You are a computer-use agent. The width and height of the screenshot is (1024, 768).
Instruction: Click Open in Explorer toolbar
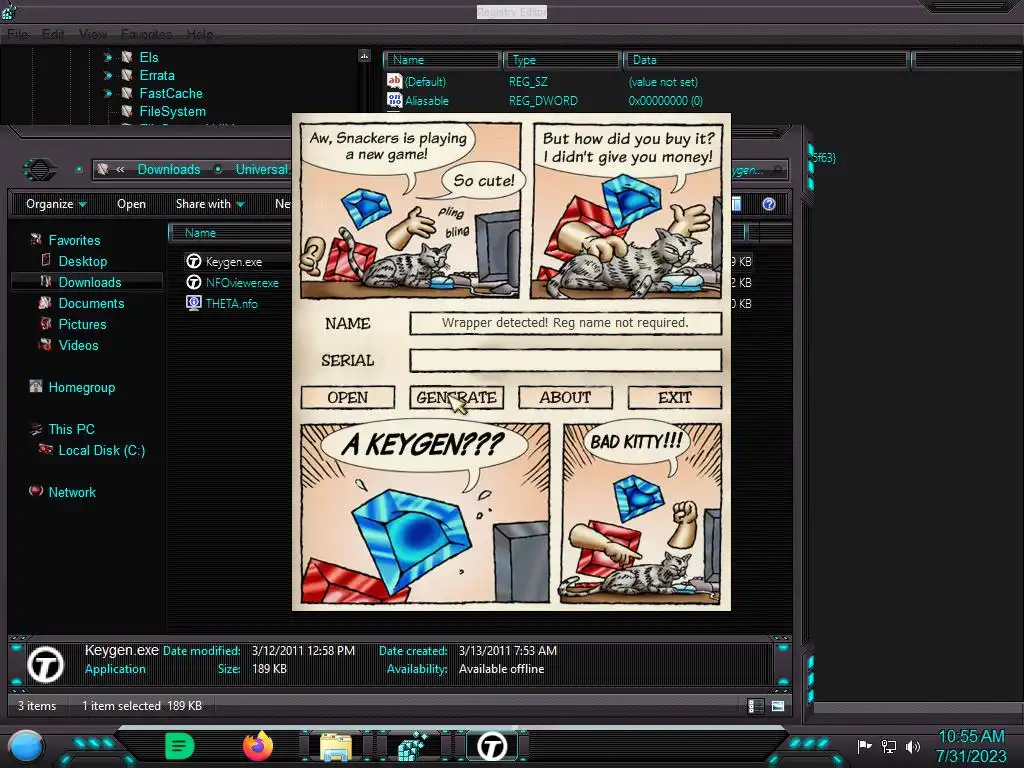131,204
